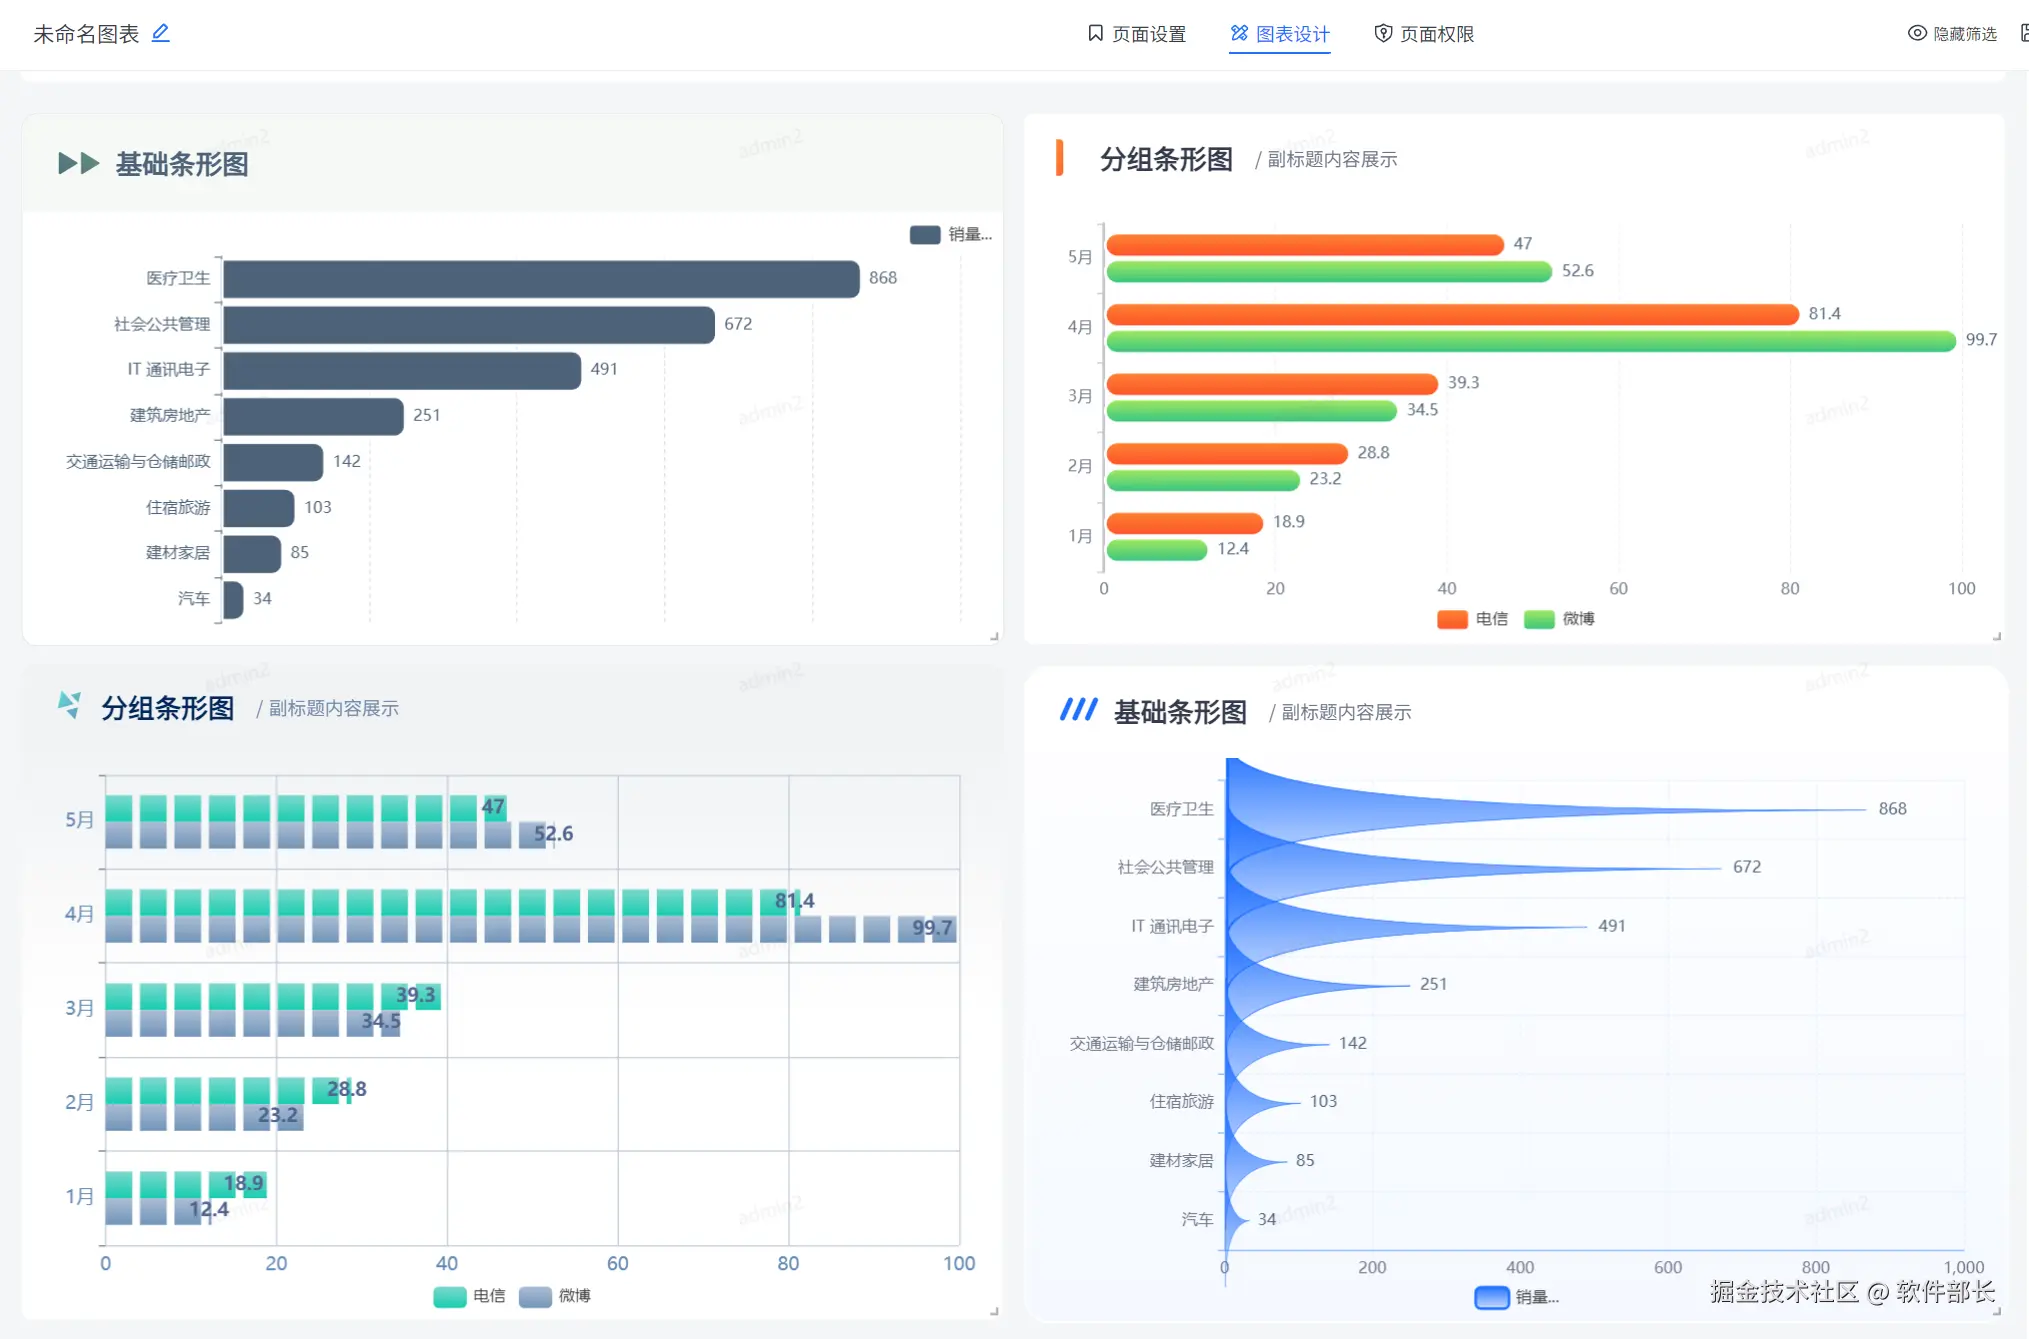This screenshot has height=1339, width=2029.
Task: Click the dark 销量 legend color swatch
Action: click(x=924, y=234)
